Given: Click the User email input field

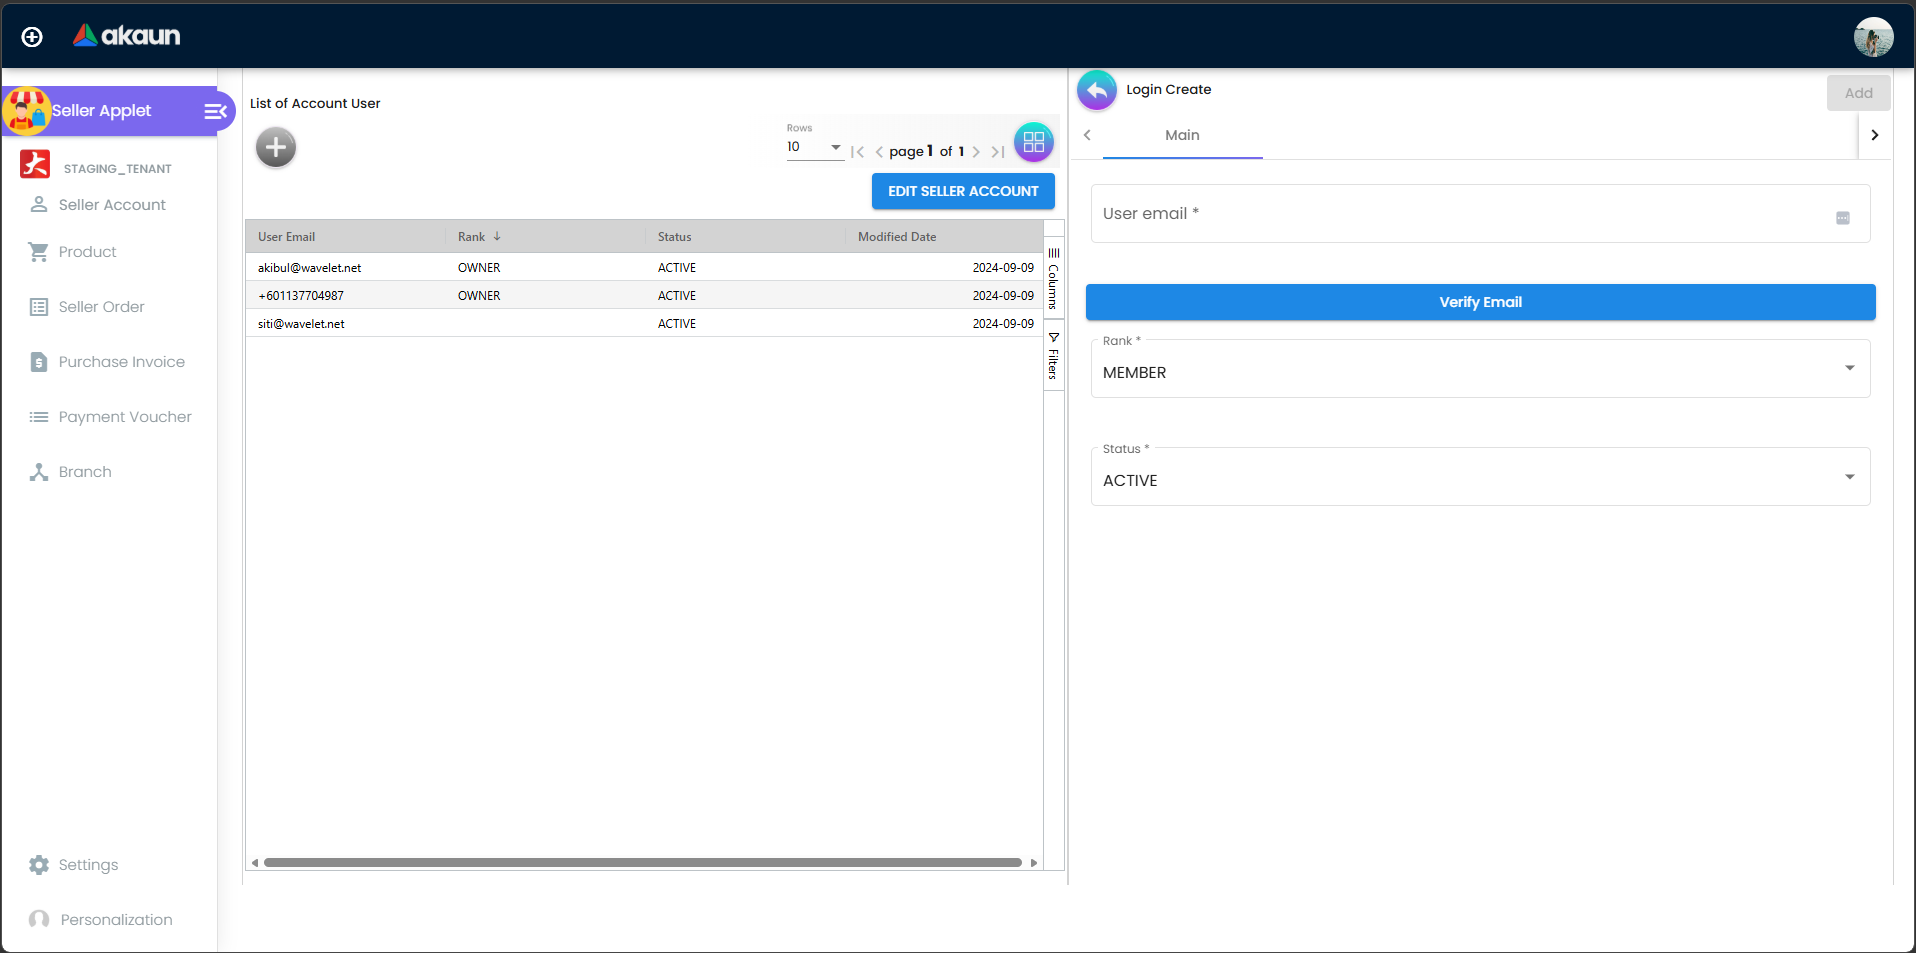Looking at the screenshot, I should point(1460,214).
